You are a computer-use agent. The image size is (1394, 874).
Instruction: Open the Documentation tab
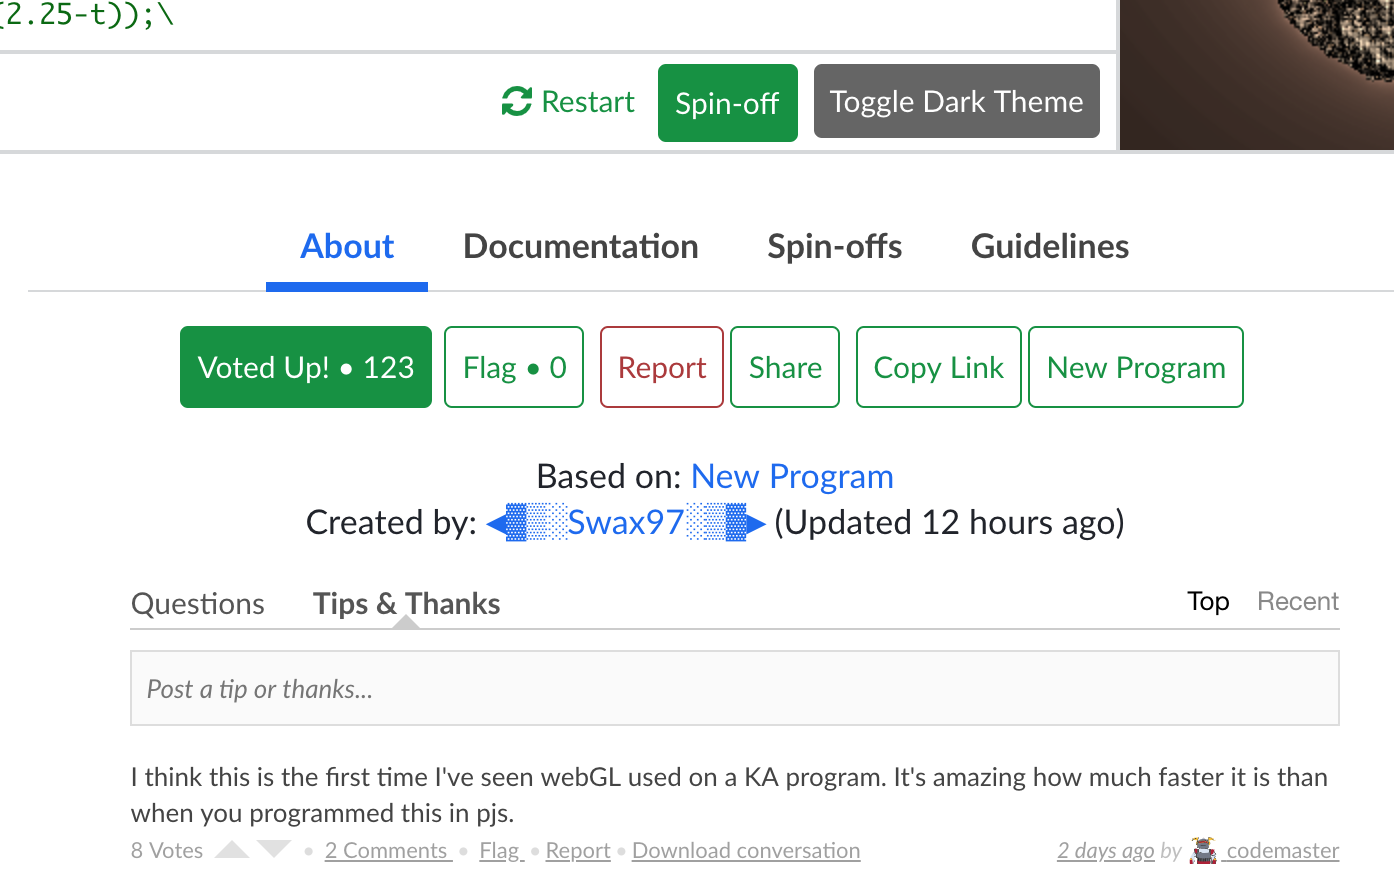point(581,247)
